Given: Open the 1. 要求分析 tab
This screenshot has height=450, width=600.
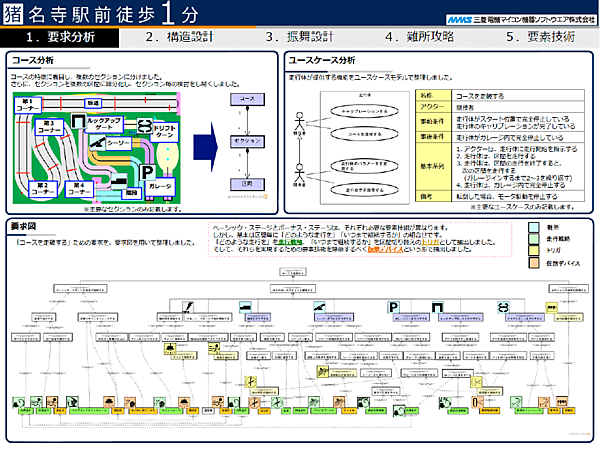Looking at the screenshot, I should click(60, 37).
